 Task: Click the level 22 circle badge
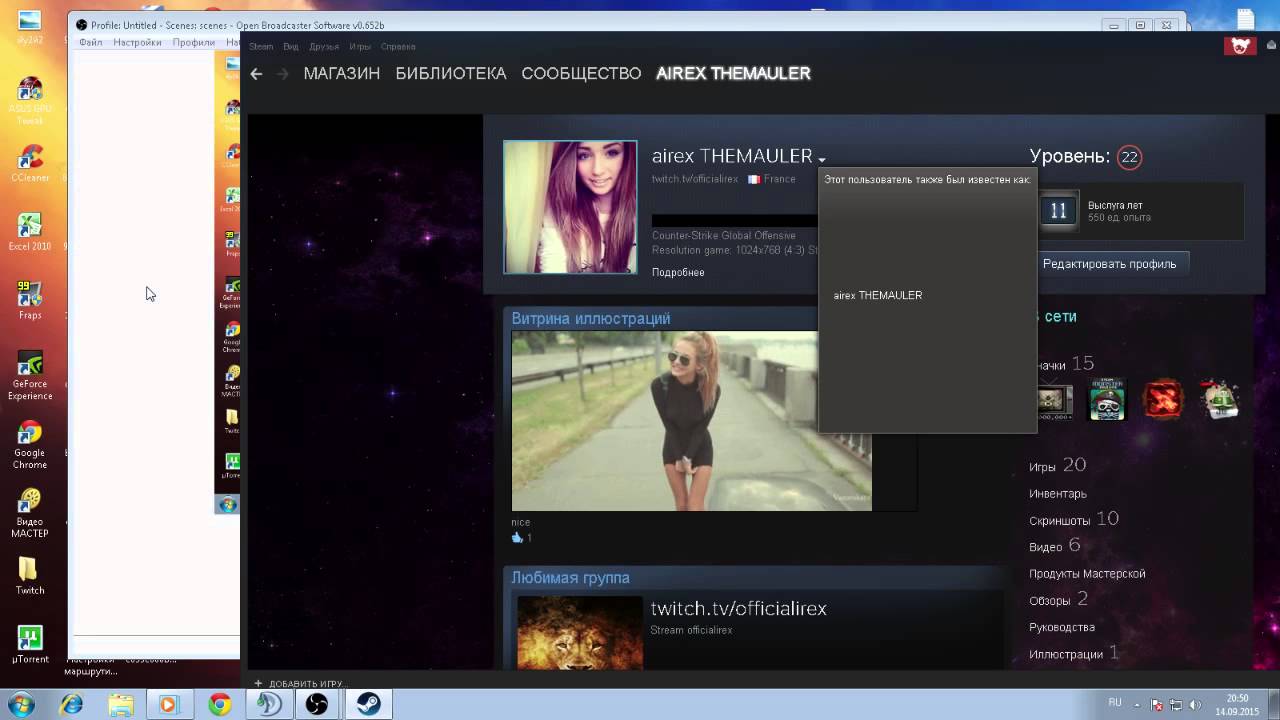(x=1129, y=157)
